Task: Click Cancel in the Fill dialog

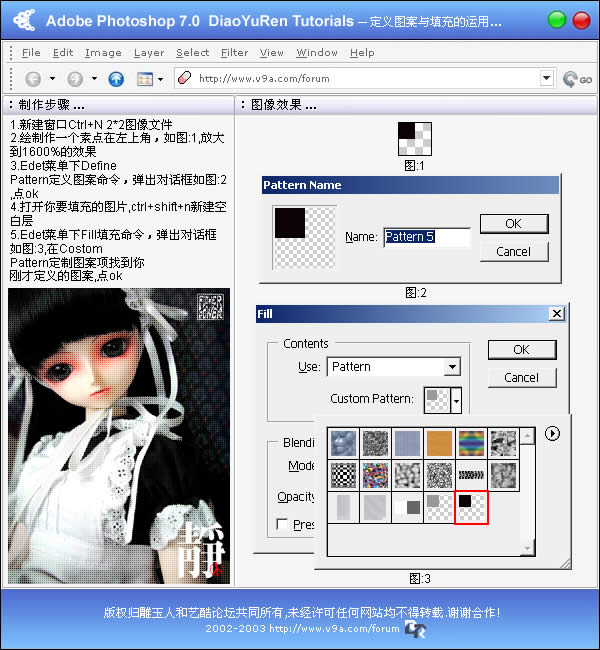Action: 522,378
